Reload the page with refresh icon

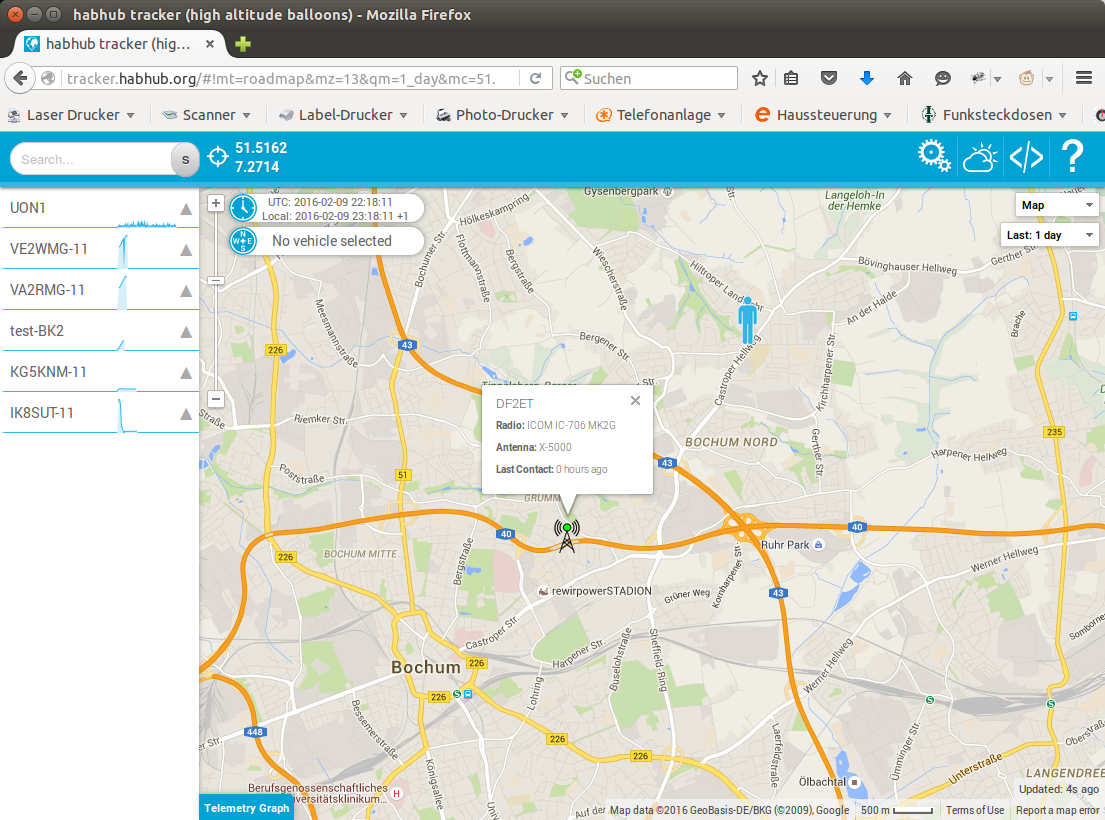(536, 78)
